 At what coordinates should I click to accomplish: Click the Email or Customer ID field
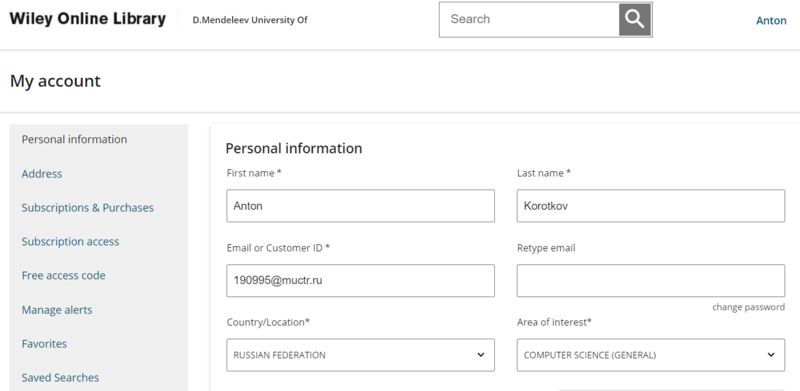tap(361, 280)
